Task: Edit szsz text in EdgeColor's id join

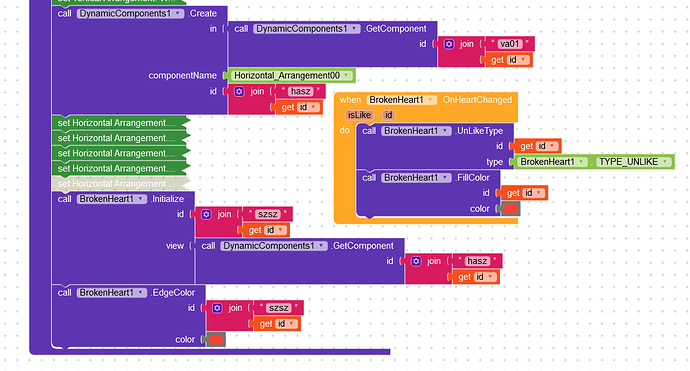Action: click(279, 308)
